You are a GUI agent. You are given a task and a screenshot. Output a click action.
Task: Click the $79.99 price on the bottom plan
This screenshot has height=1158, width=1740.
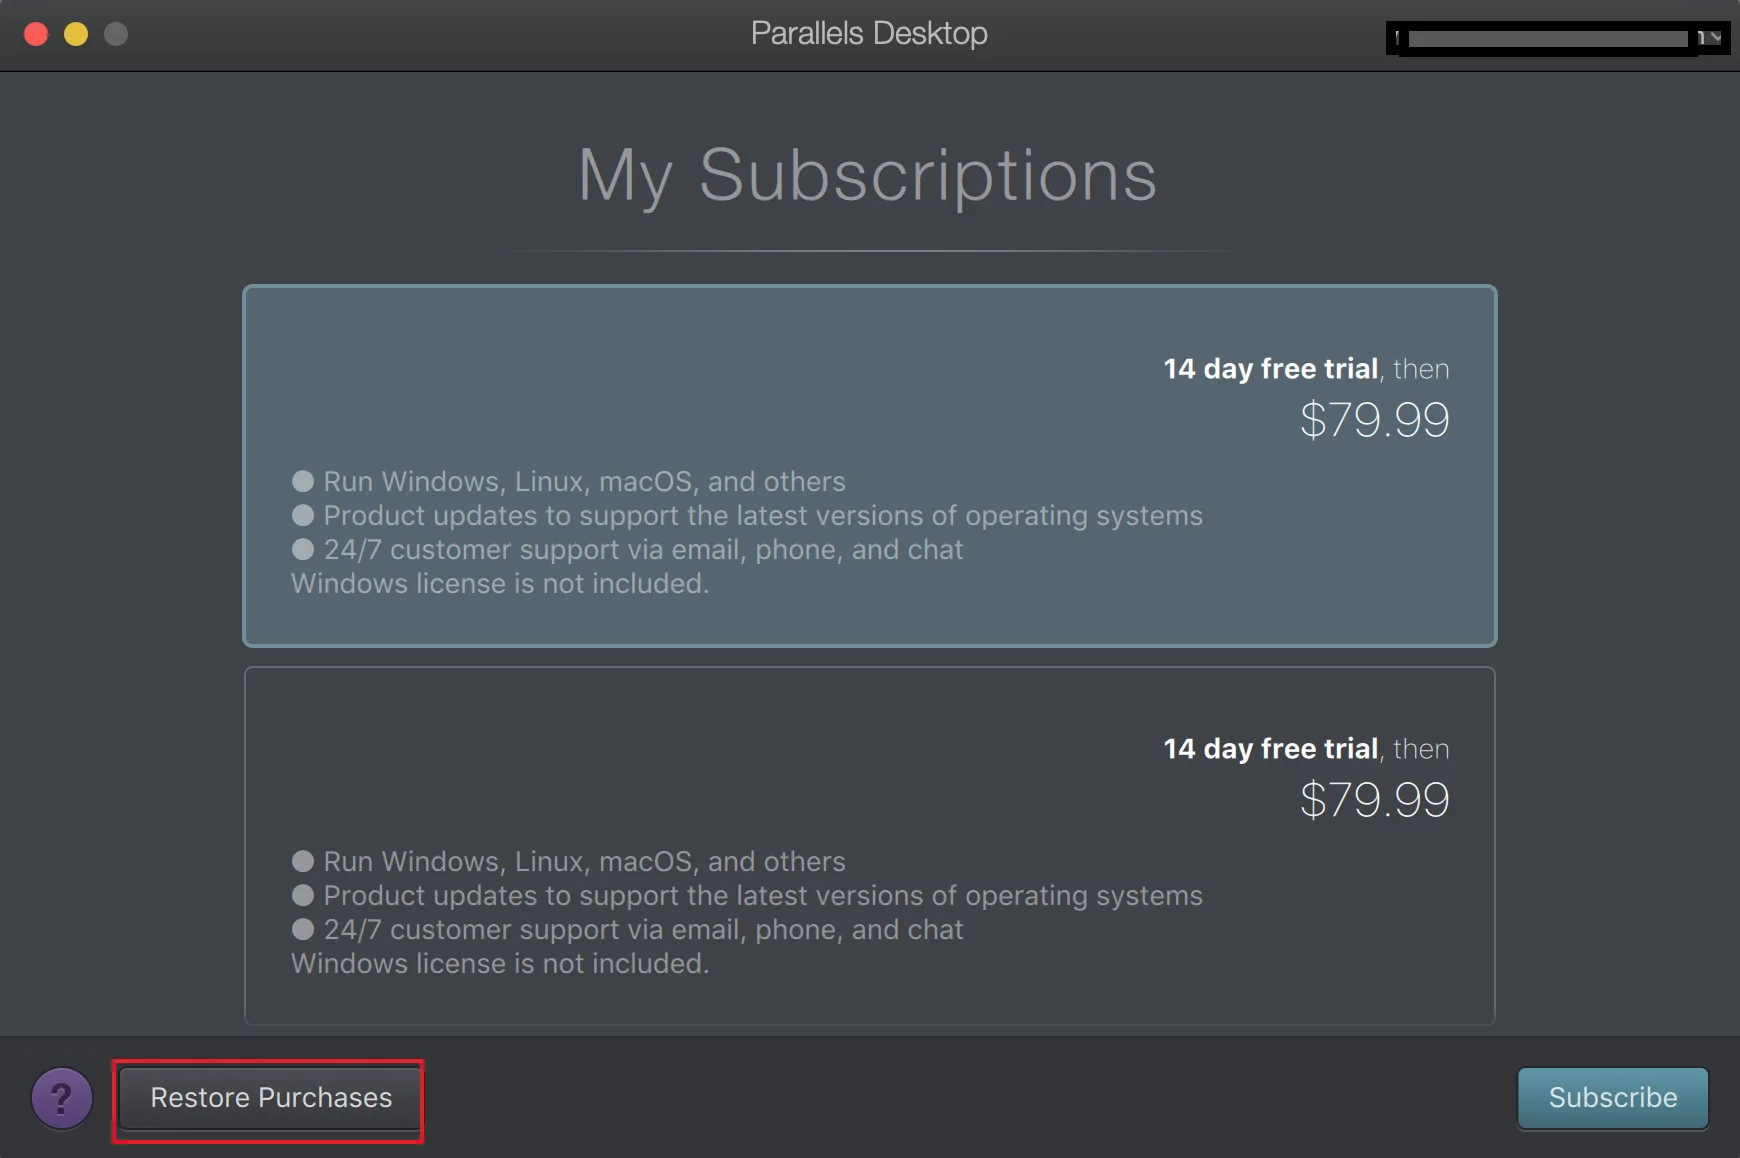pyautogui.click(x=1374, y=798)
